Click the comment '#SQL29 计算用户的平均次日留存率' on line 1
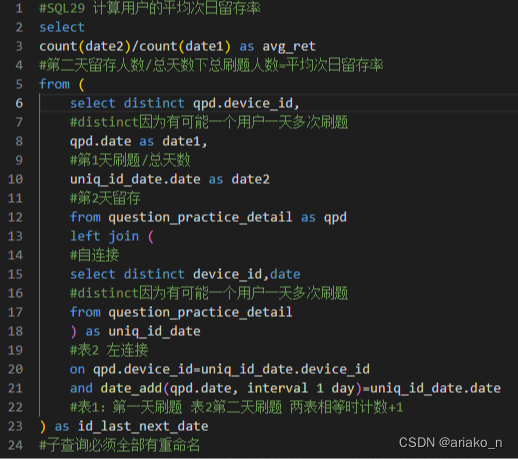The width and height of the screenshot is (518, 459). click(150, 8)
